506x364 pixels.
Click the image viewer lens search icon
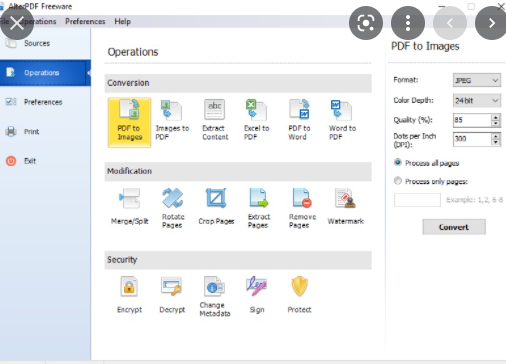366,23
